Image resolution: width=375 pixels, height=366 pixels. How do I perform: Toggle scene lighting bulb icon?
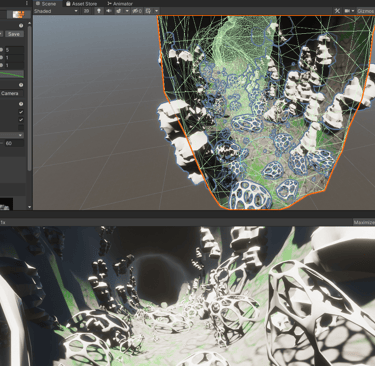click(99, 11)
